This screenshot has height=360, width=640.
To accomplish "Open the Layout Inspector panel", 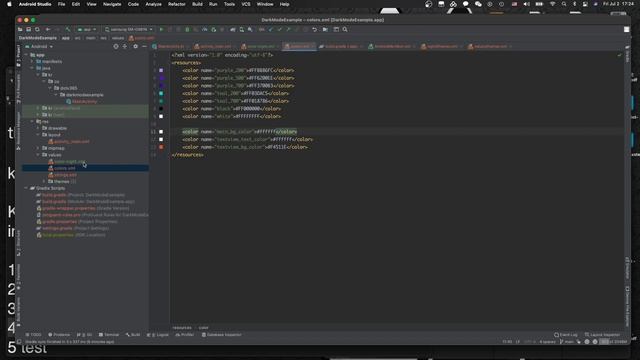I will [x=602, y=335].
